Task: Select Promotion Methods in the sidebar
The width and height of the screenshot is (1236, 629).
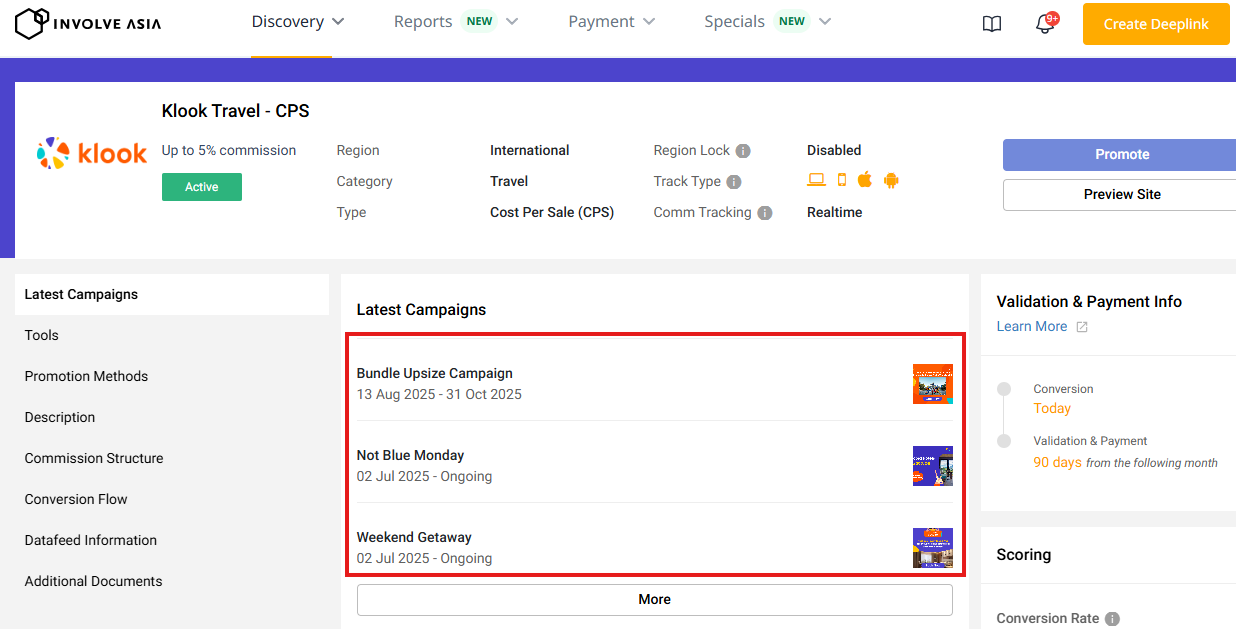Action: pyautogui.click(x=172, y=377)
